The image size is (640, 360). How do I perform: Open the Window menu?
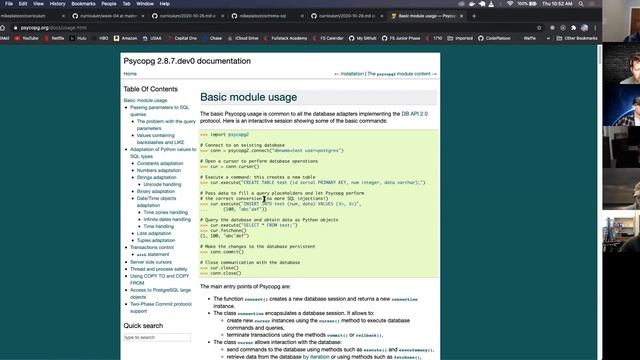pyautogui.click(x=145, y=4)
